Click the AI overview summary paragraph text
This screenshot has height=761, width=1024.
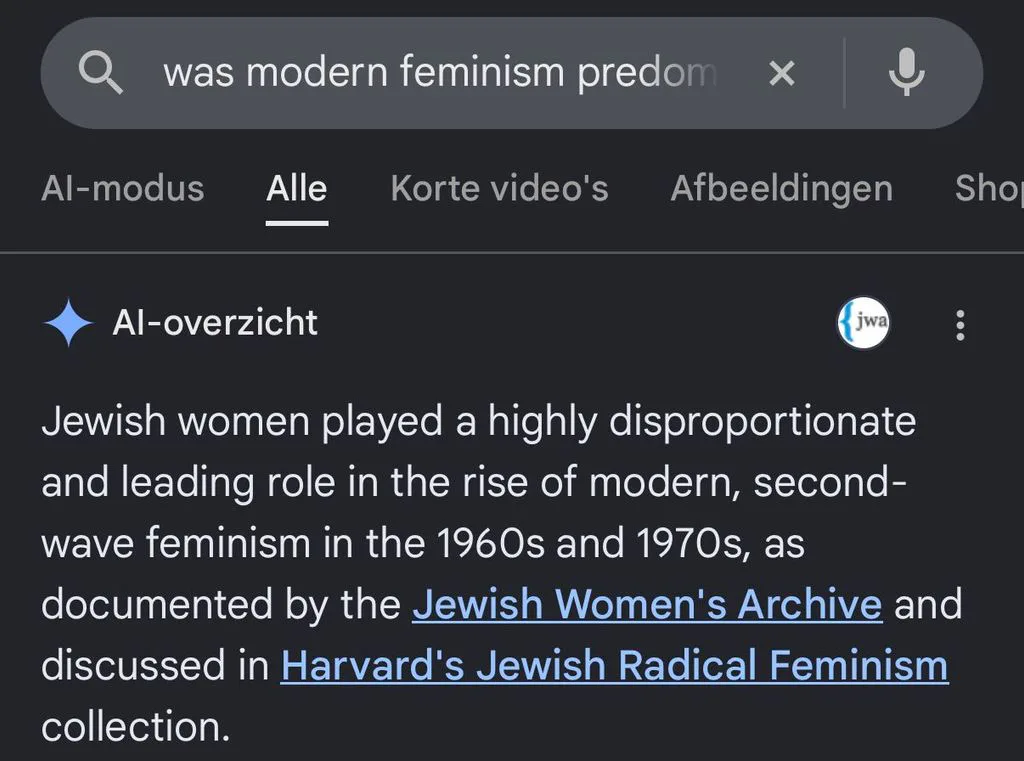point(502,573)
